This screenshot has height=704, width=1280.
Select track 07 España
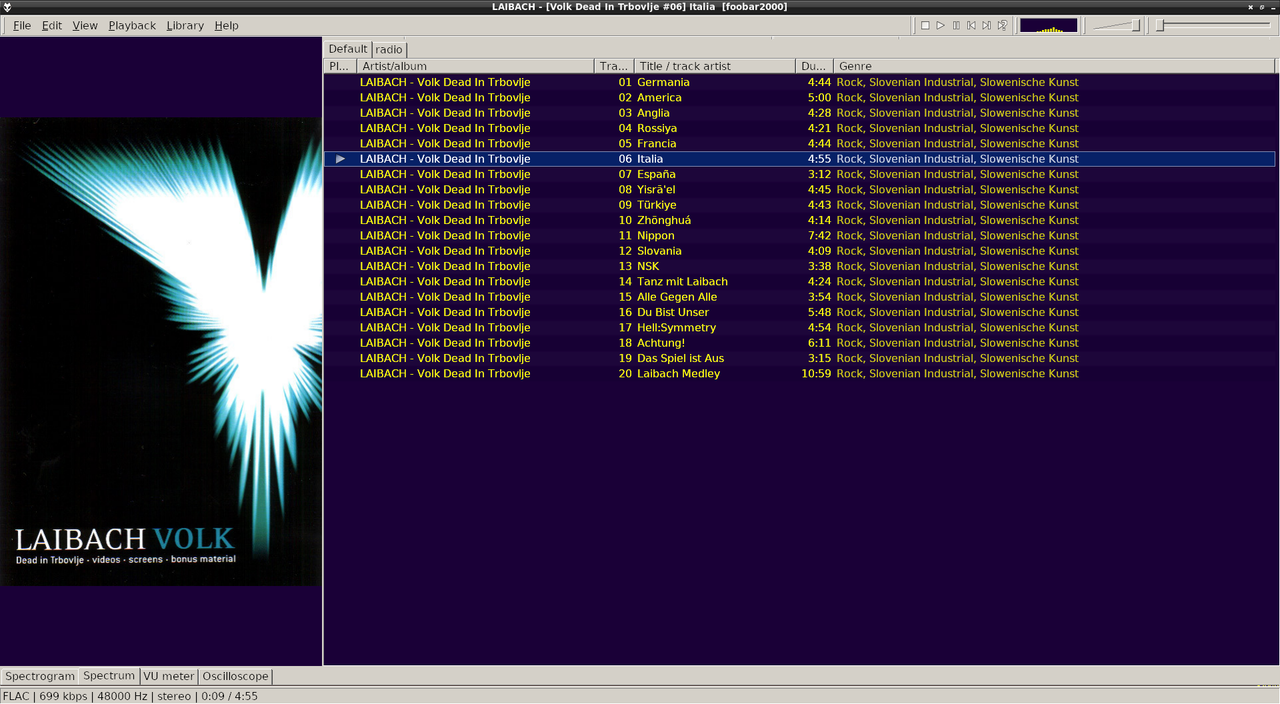click(x=800, y=174)
